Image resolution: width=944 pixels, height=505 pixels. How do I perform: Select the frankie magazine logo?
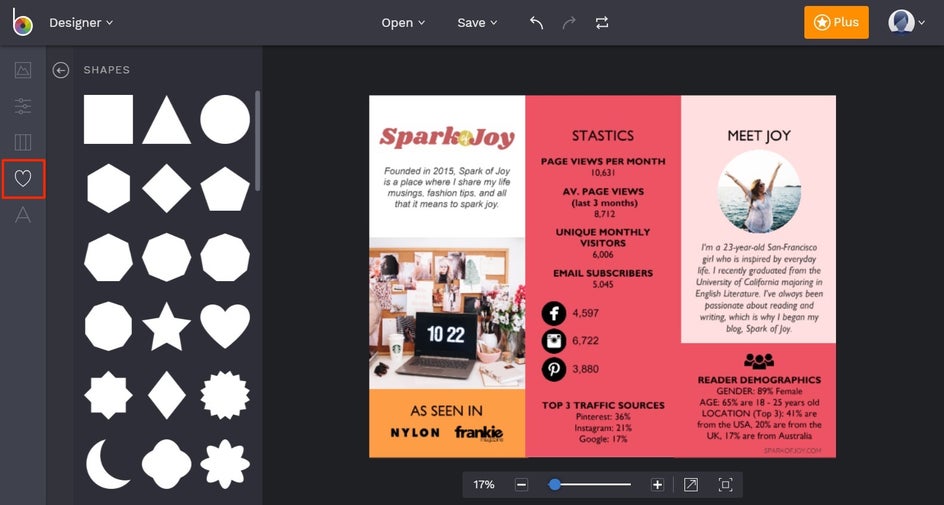coord(479,433)
